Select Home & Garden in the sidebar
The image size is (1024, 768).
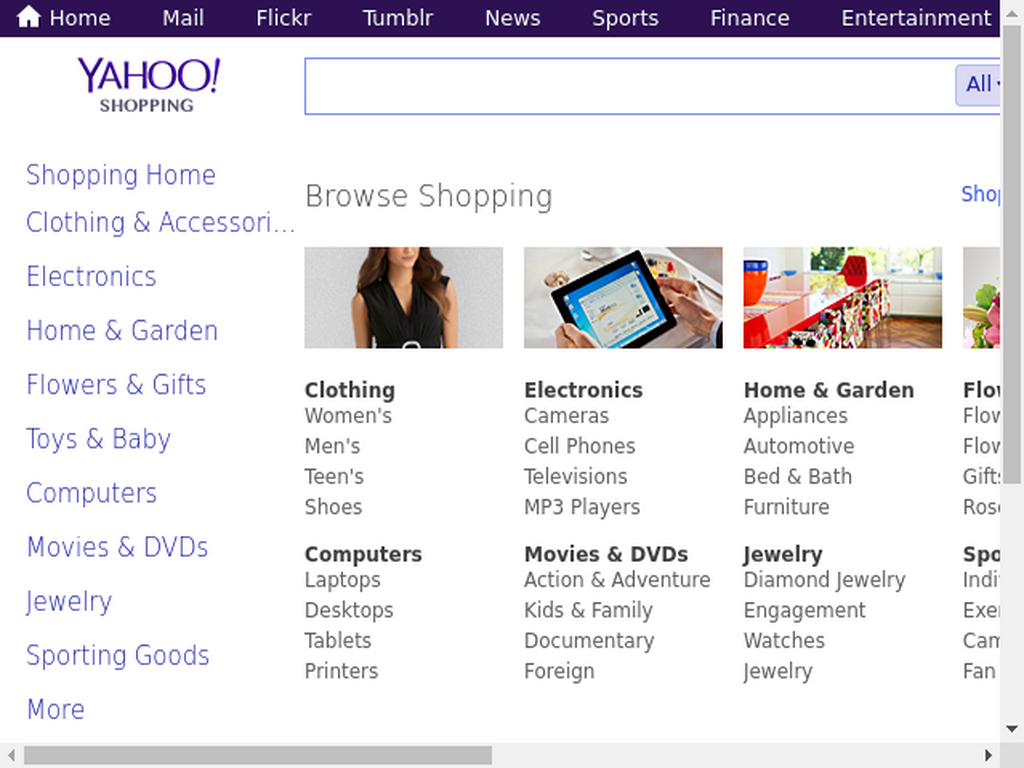[x=122, y=331]
